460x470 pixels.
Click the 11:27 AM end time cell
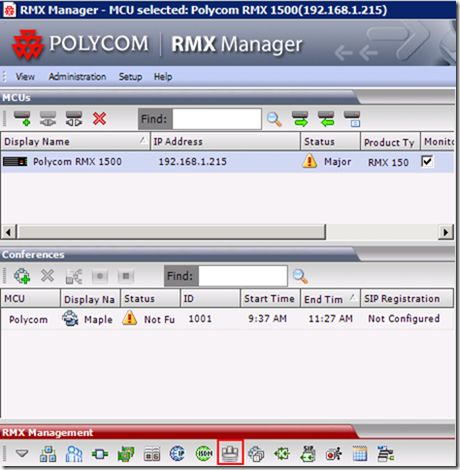pyautogui.click(x=330, y=319)
